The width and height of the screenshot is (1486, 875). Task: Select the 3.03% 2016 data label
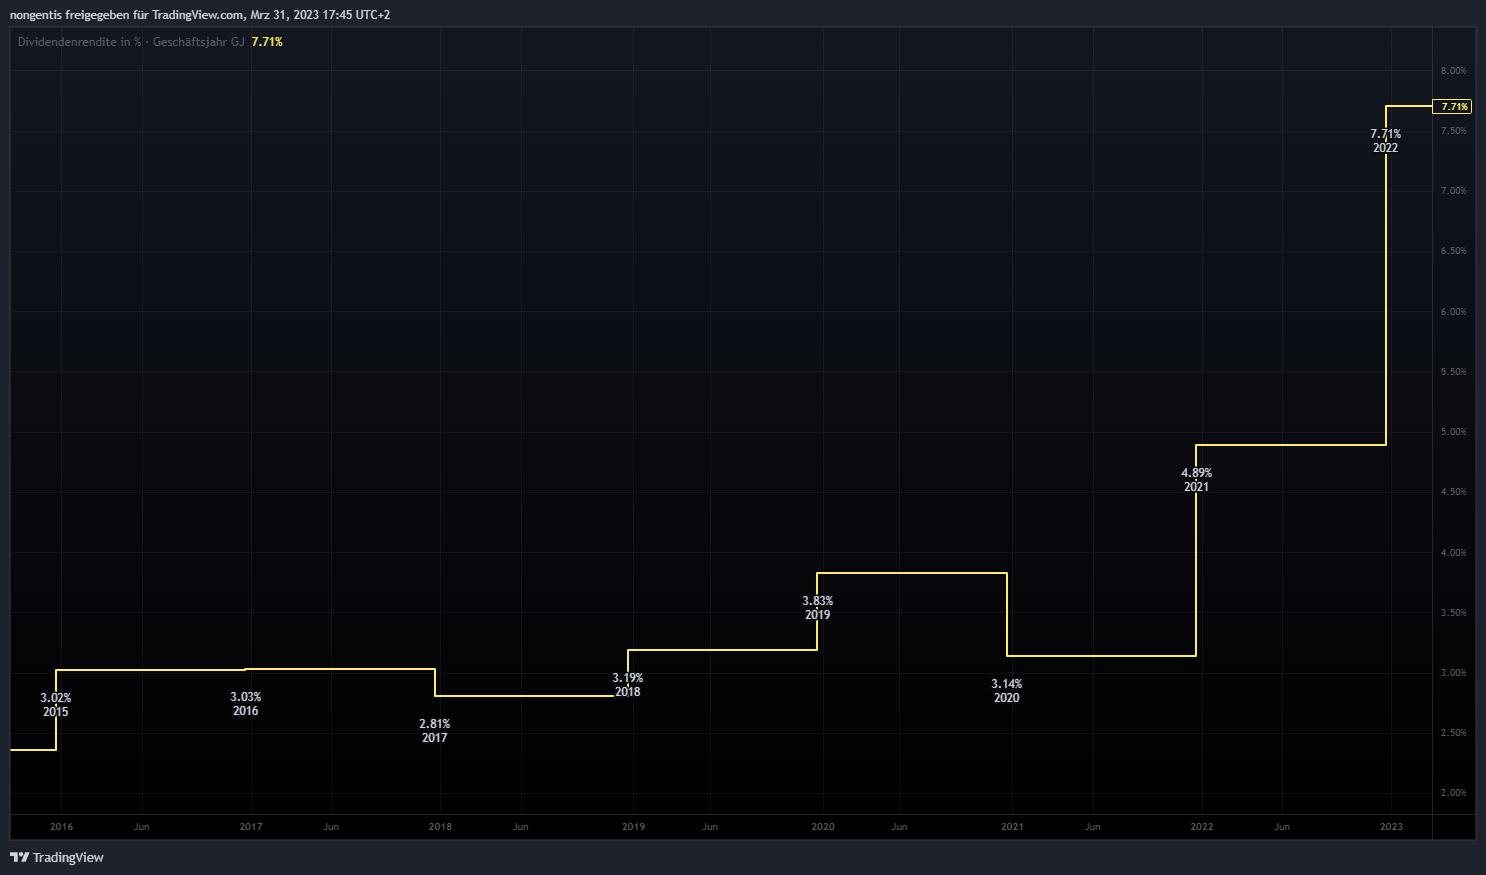click(x=245, y=704)
